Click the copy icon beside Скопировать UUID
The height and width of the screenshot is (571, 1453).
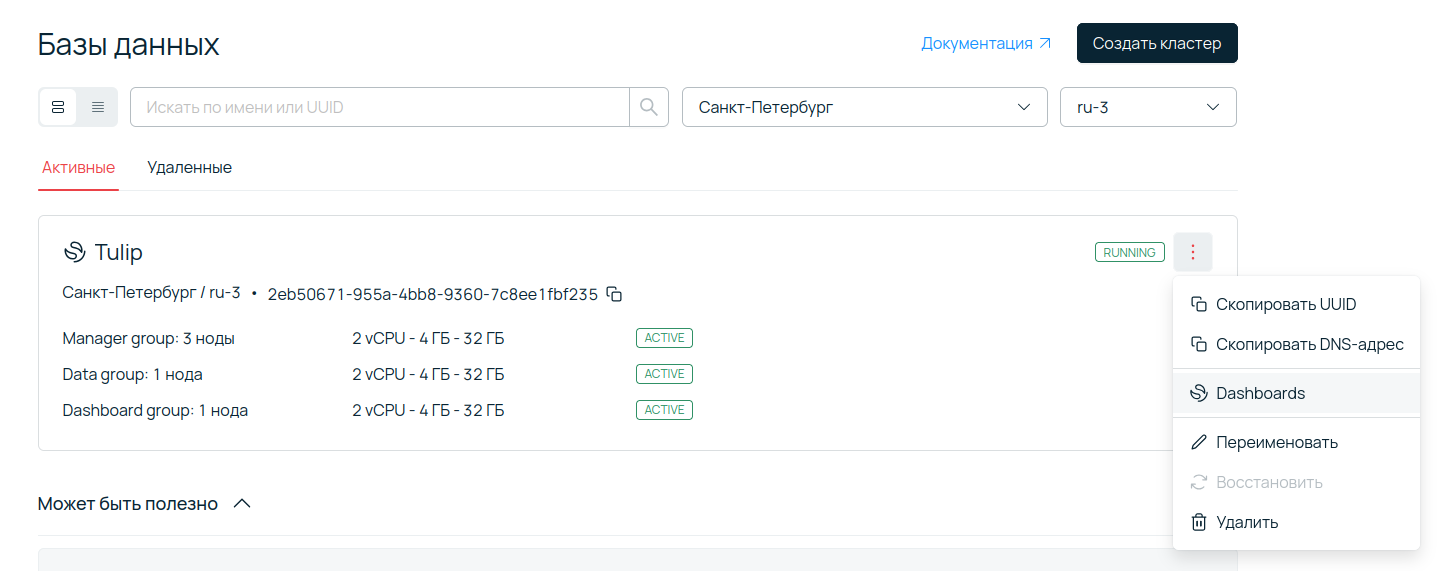(1198, 304)
